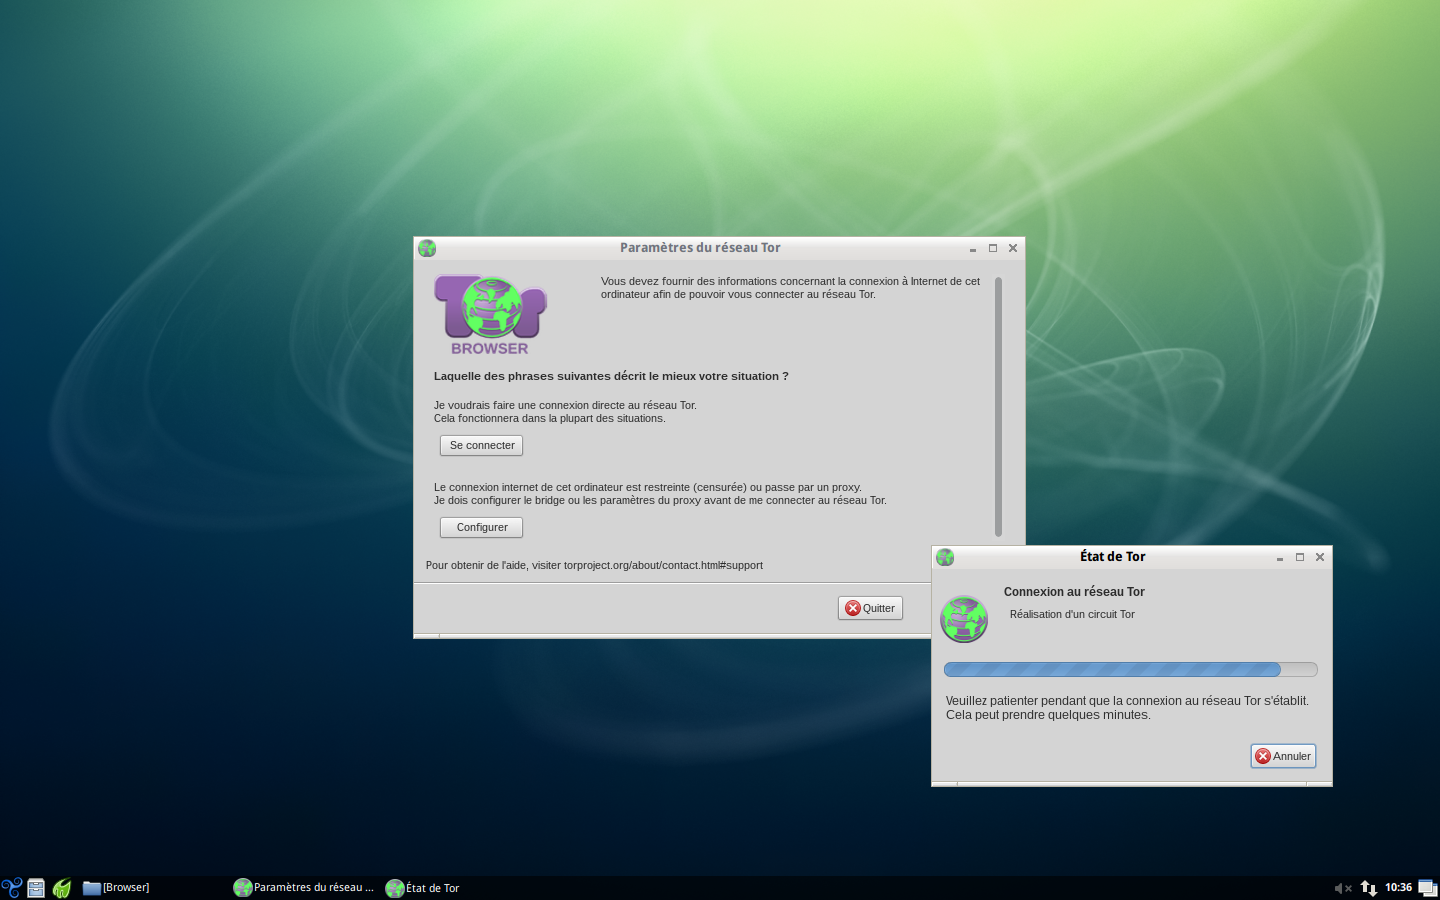The width and height of the screenshot is (1440, 900).
Task: Click the Tor globe icon in État de Tor
Action: (964, 619)
